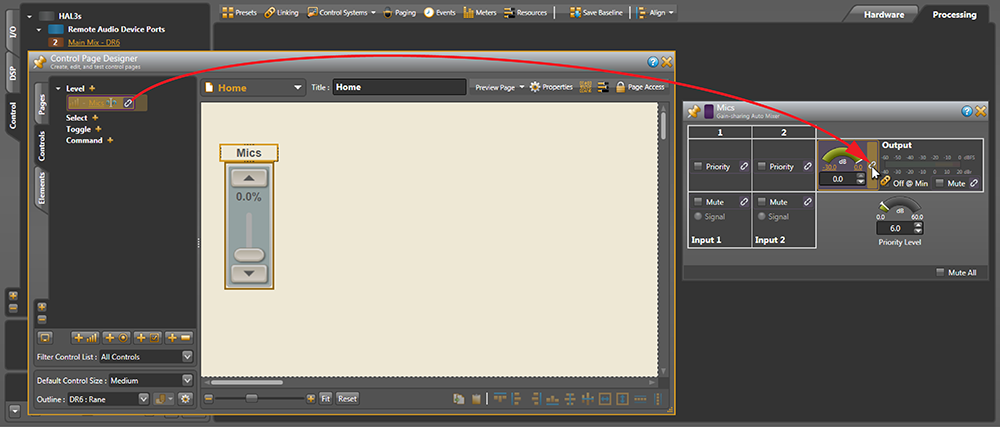1000x427 pixels.
Task: Click add command control plus-minus button
Action: click(x=179, y=338)
